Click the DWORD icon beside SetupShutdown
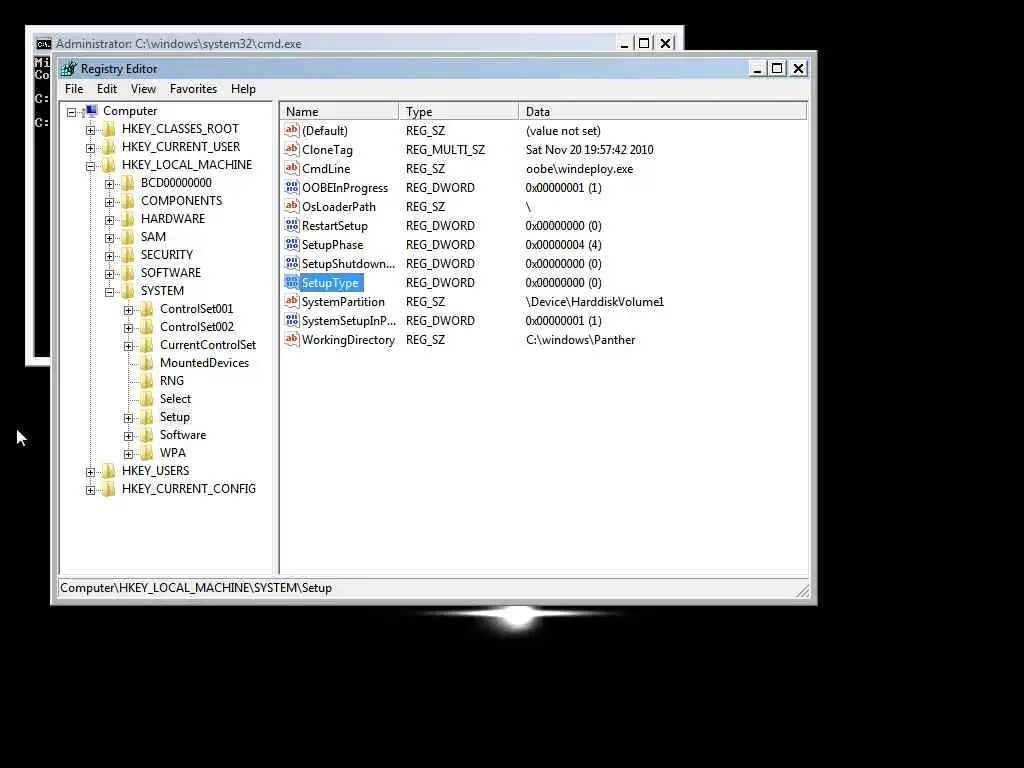 point(292,263)
